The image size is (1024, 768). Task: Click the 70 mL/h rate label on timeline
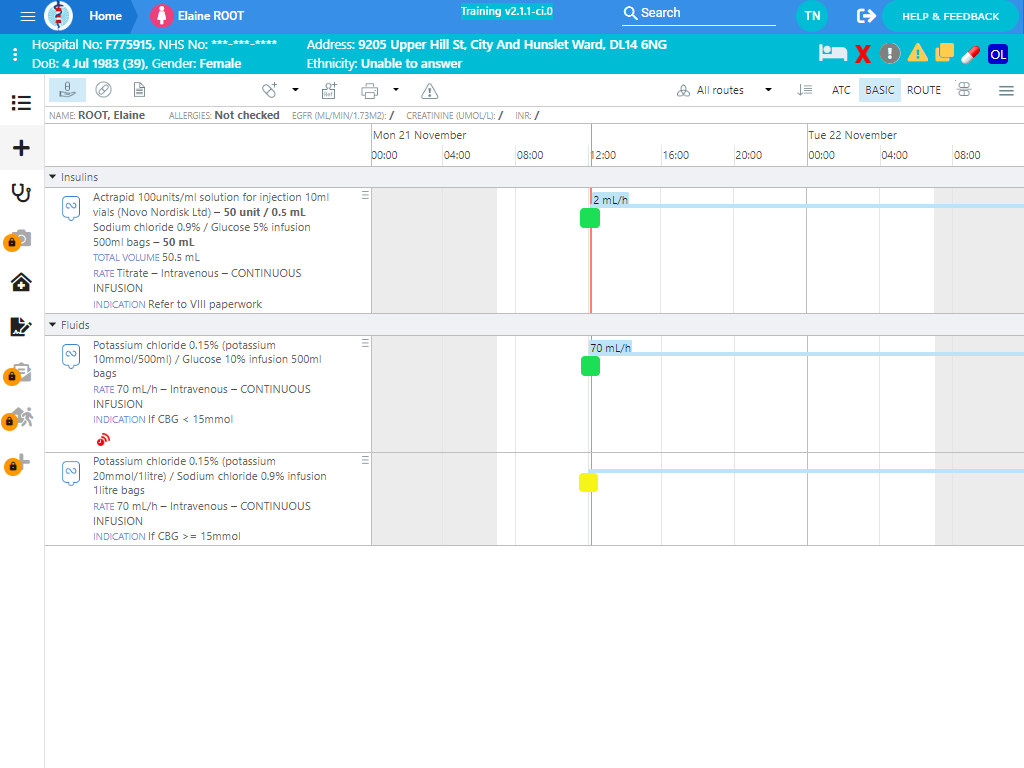(x=611, y=348)
